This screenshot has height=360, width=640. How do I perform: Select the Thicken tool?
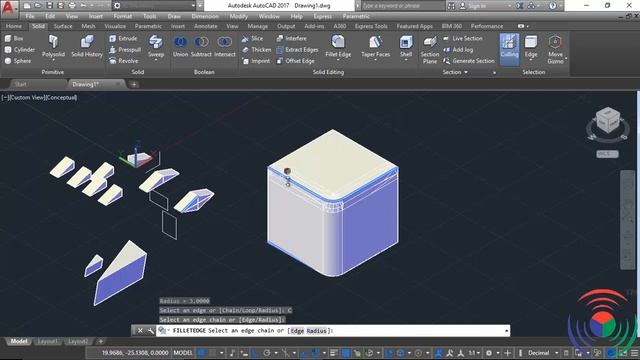(x=256, y=50)
